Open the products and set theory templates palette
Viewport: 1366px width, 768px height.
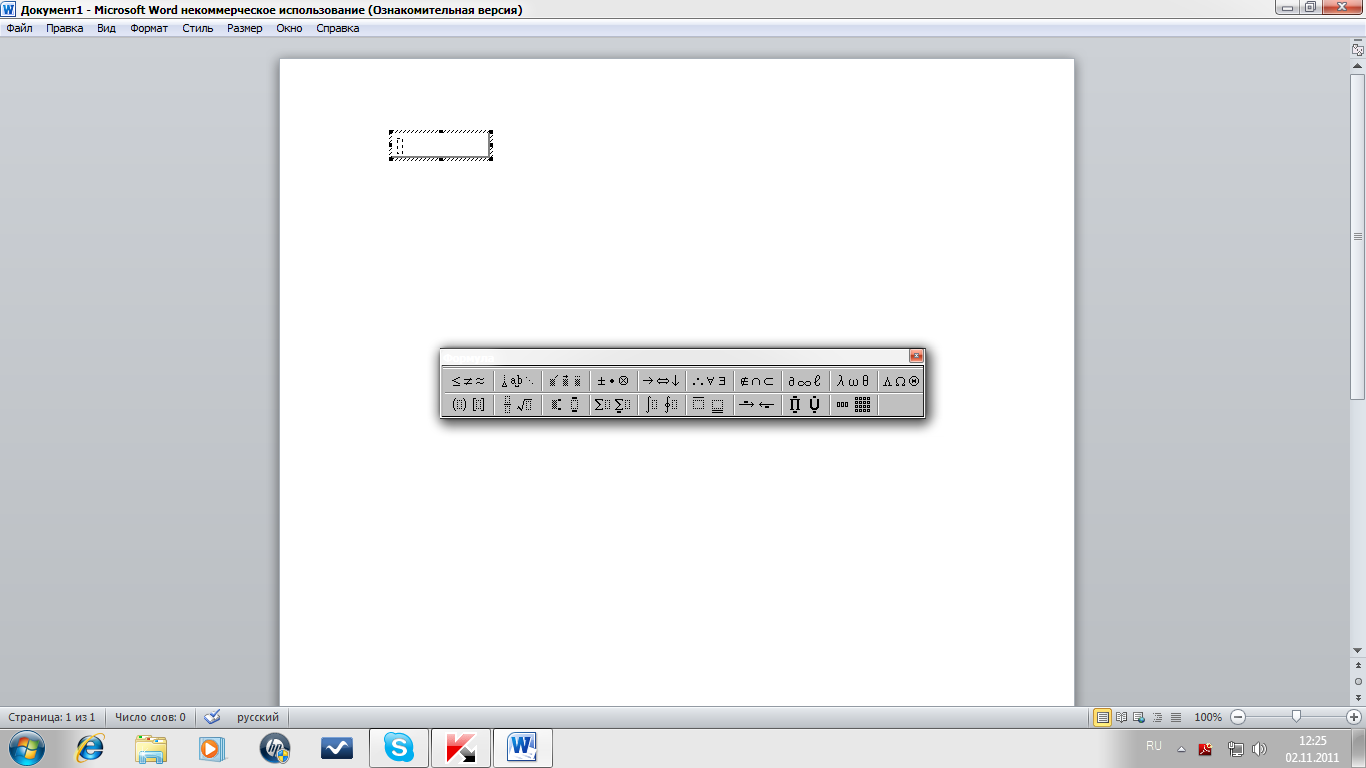(805, 405)
